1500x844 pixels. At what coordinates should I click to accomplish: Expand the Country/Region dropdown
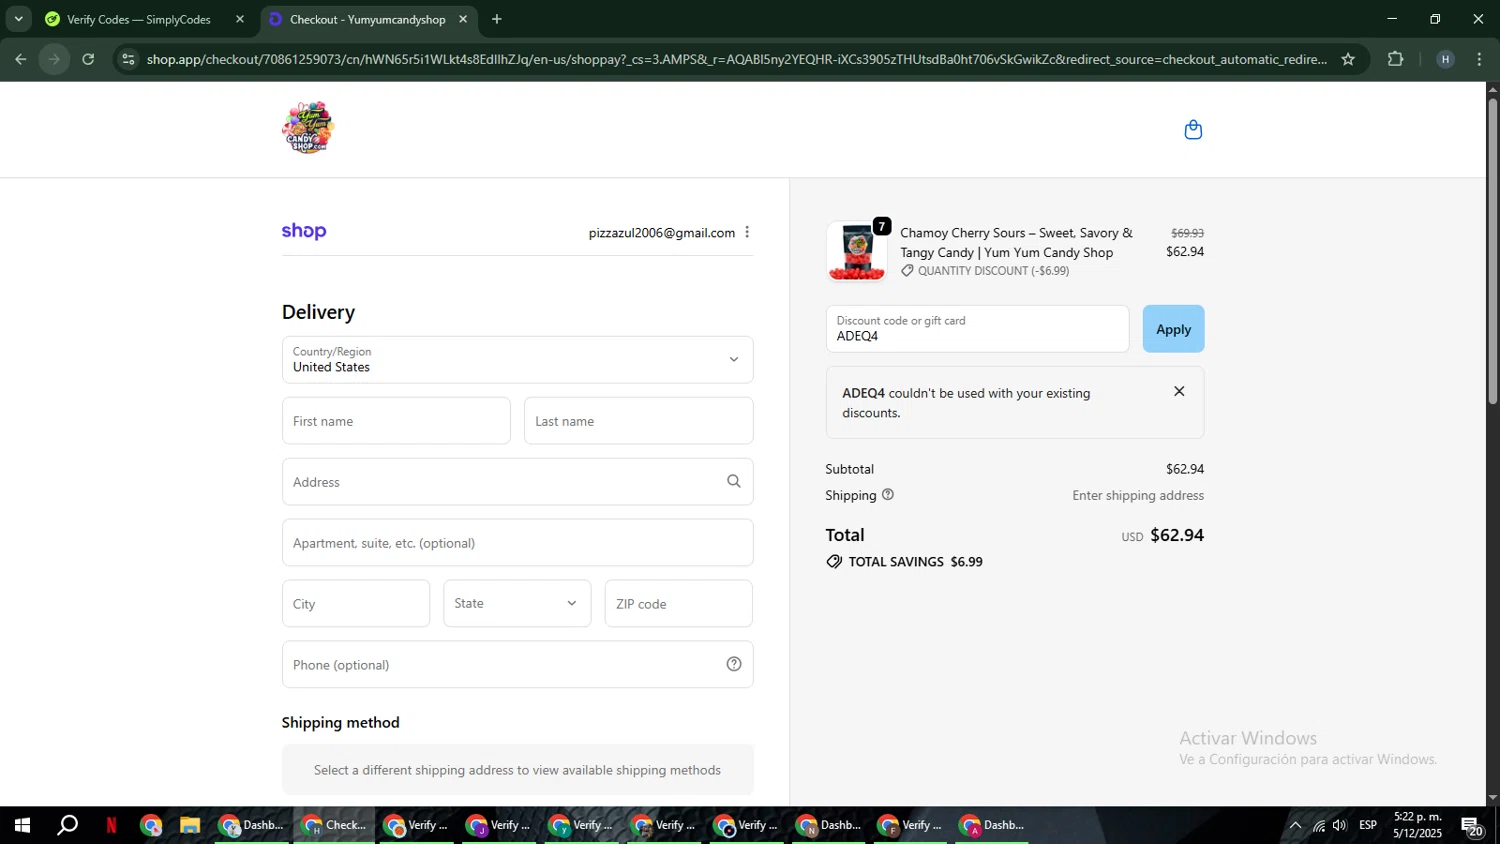click(x=517, y=360)
